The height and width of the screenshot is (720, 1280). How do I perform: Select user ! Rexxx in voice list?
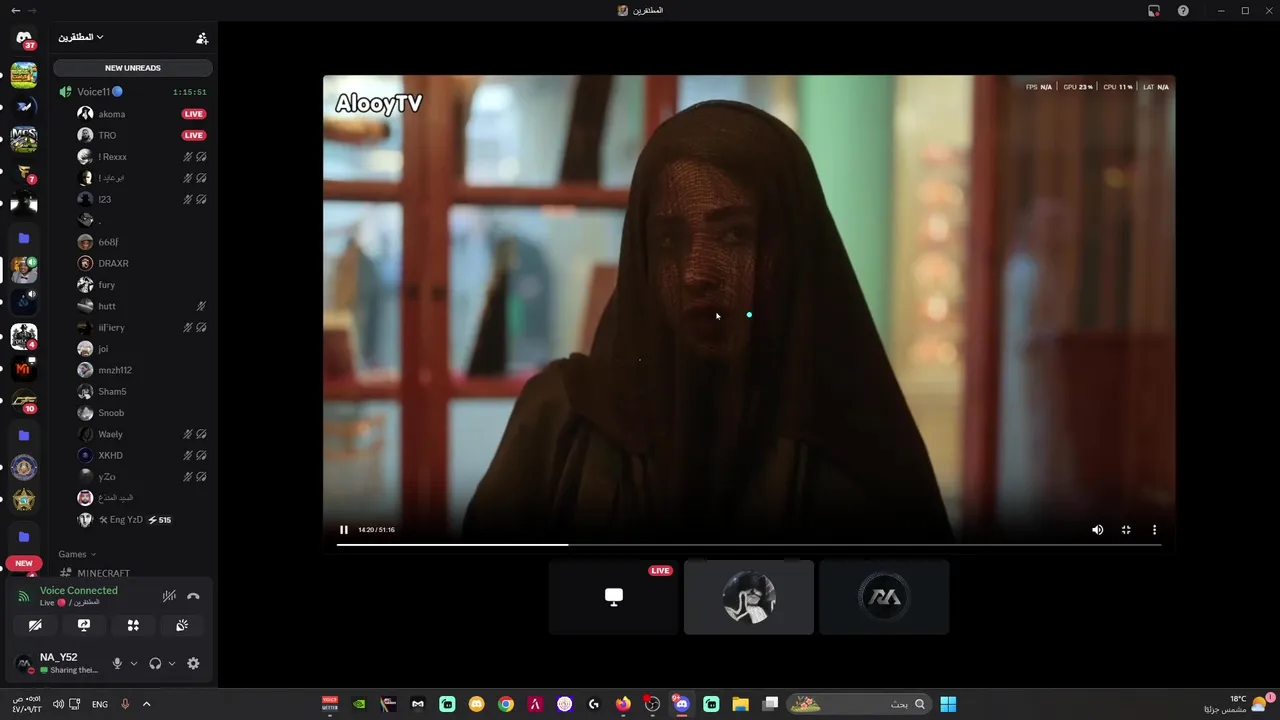[141, 157]
